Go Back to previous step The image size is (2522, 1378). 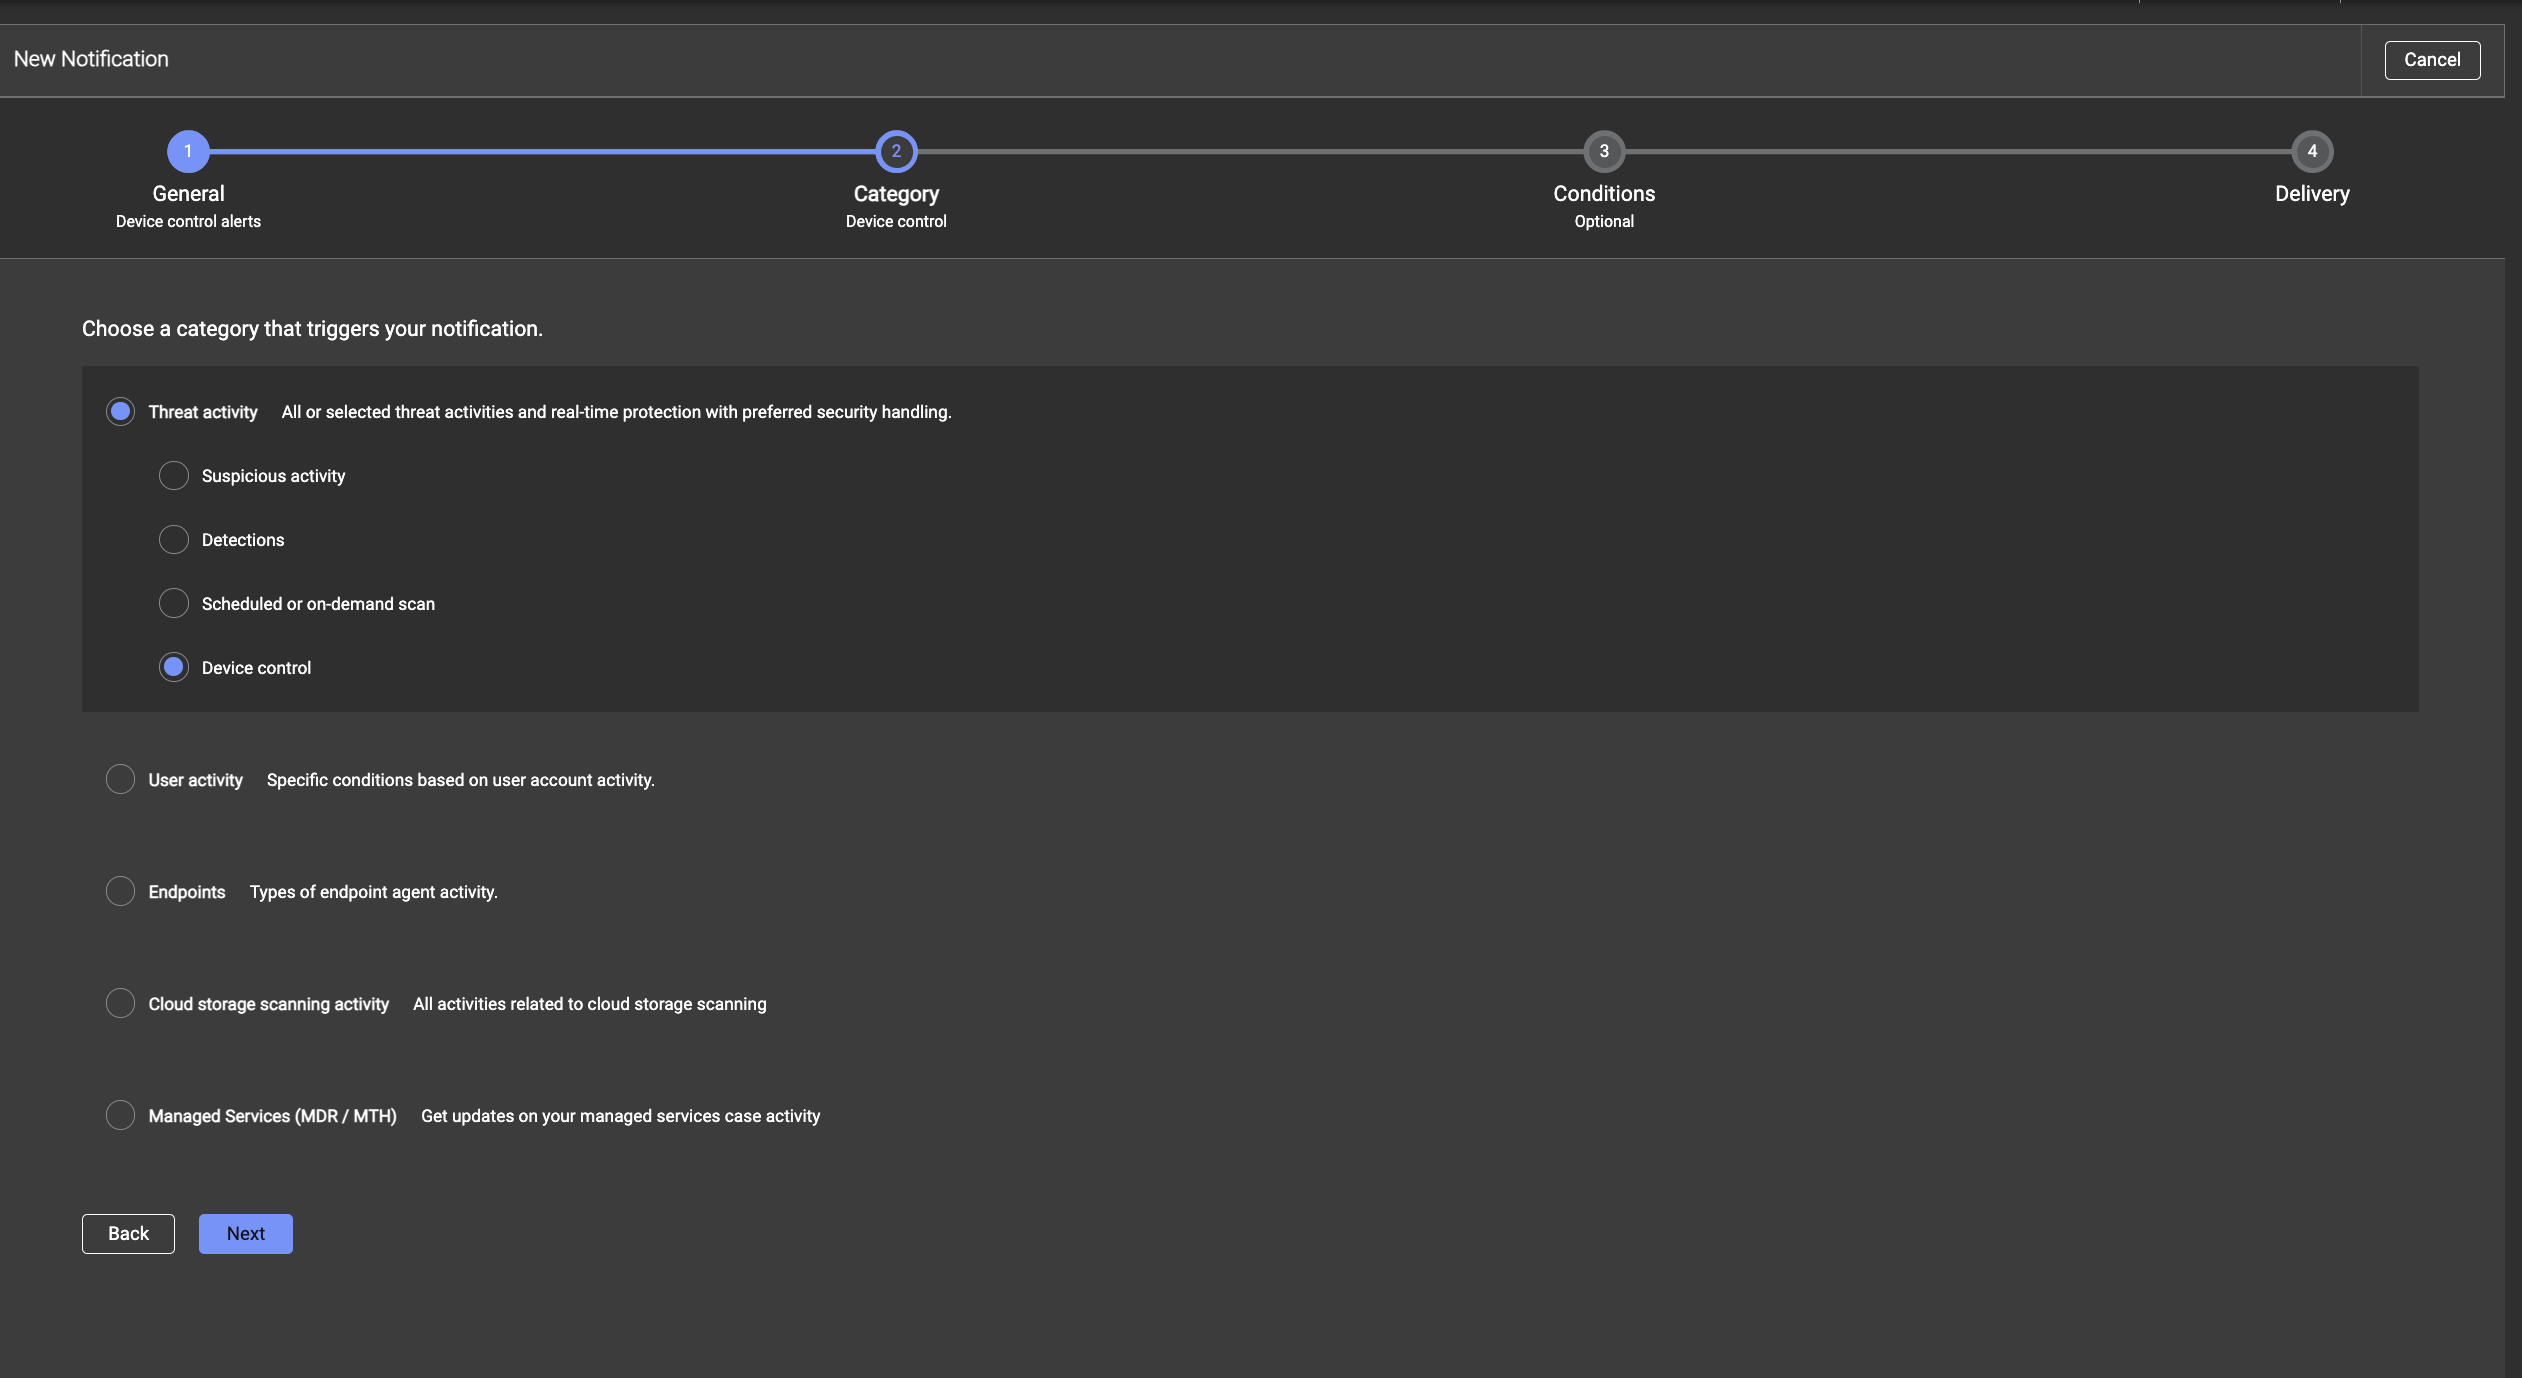click(128, 1234)
